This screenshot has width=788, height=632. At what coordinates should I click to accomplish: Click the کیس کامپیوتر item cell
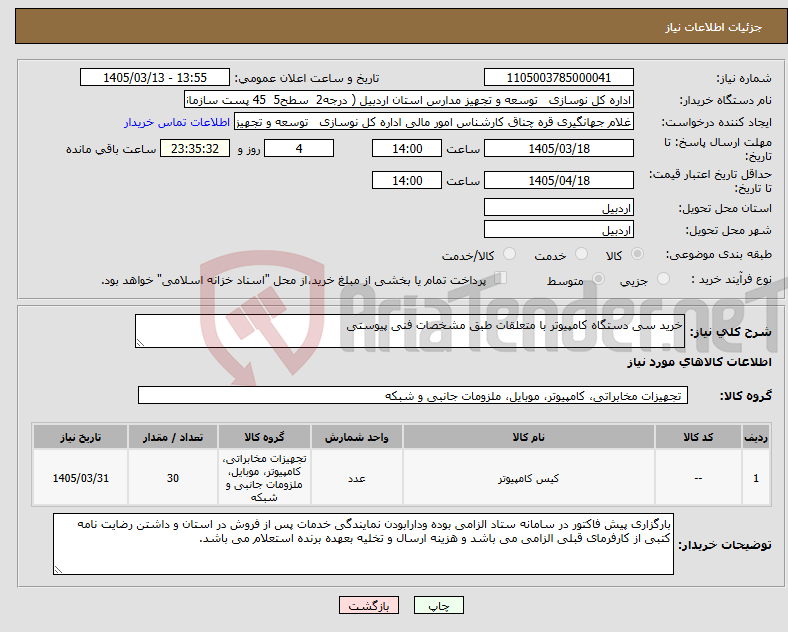(x=528, y=478)
